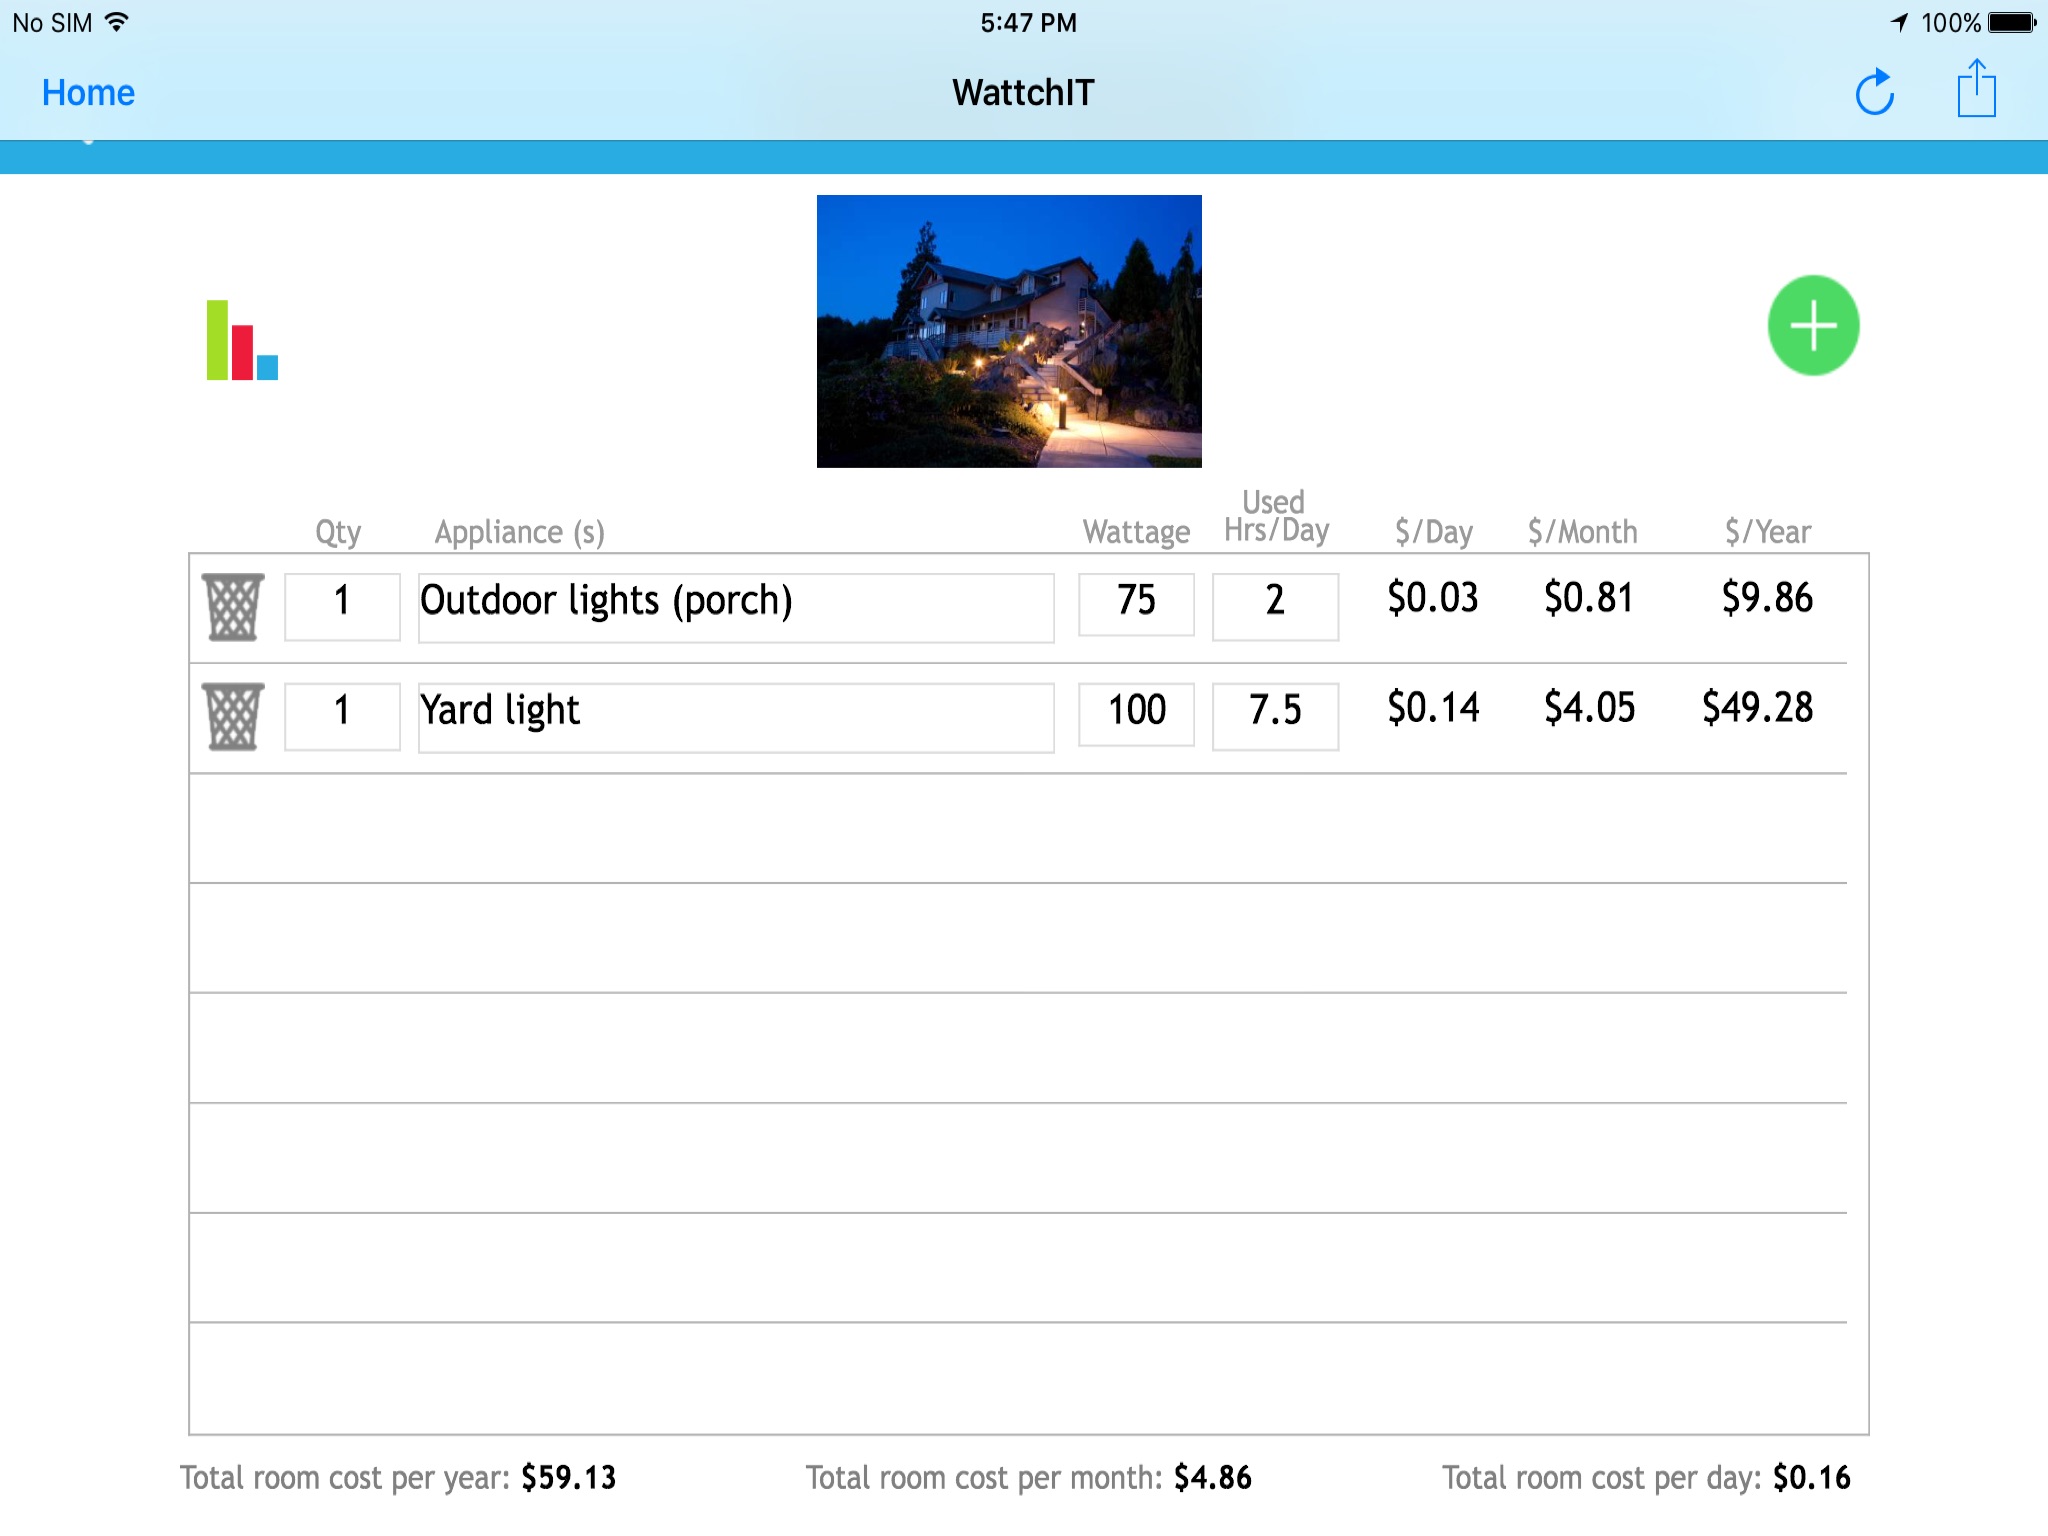Tap the battery indicator in status bar
The image size is (2048, 1536).
[x=2012, y=22]
